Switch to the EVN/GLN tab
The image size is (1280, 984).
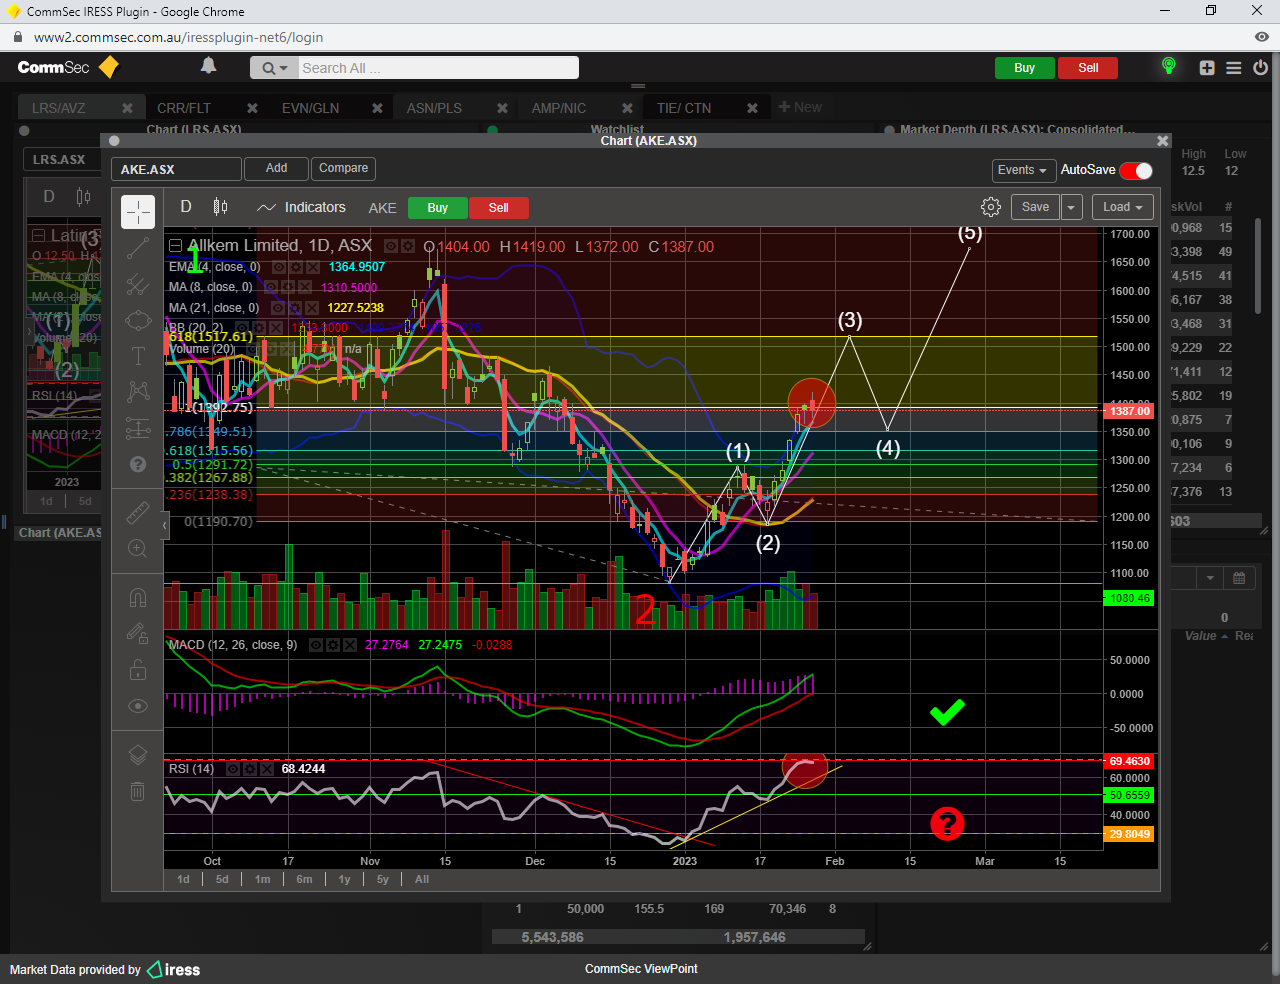tap(310, 108)
